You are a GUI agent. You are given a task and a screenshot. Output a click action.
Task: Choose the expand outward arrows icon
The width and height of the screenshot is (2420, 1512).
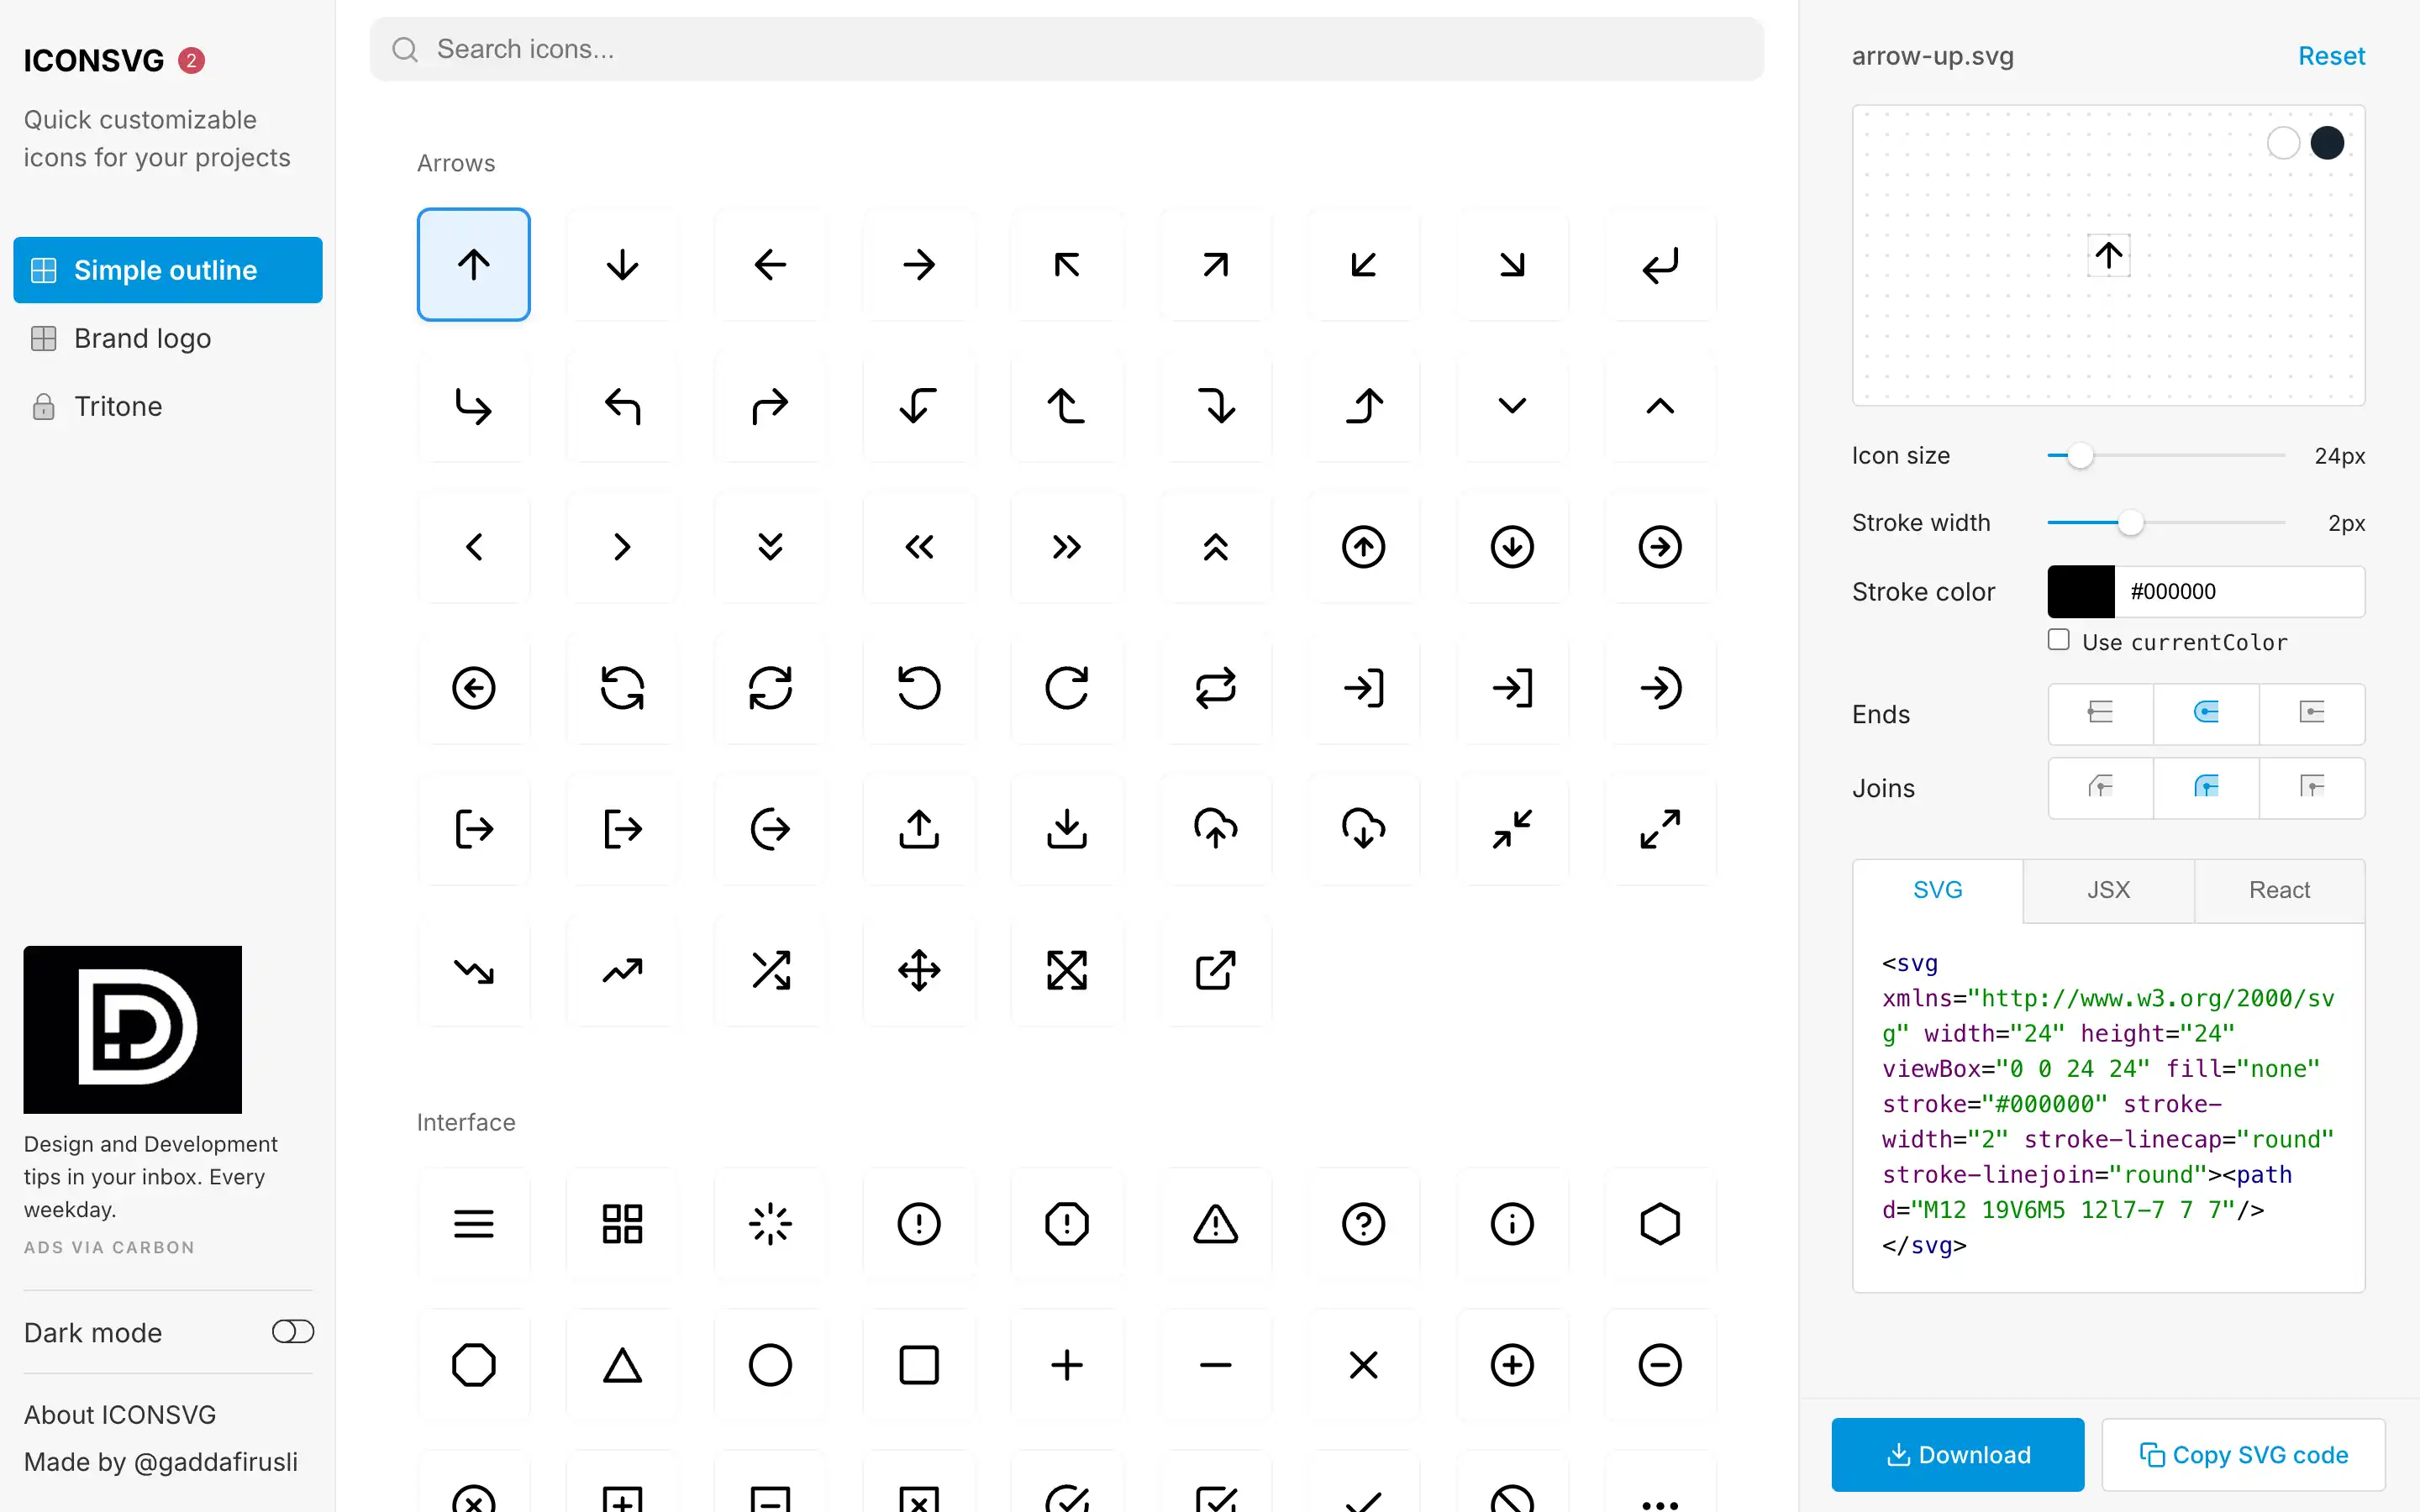(1660, 829)
